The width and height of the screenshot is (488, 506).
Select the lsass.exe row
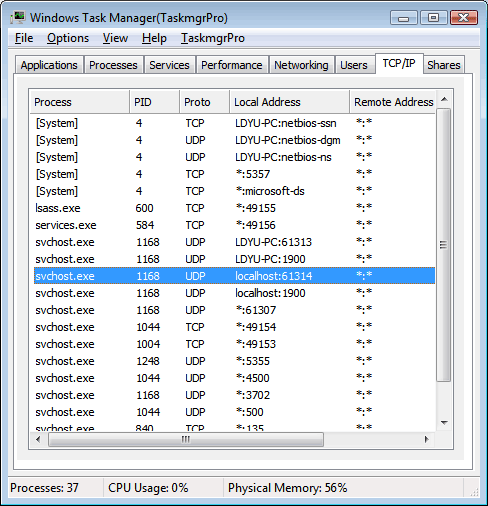(x=234, y=208)
